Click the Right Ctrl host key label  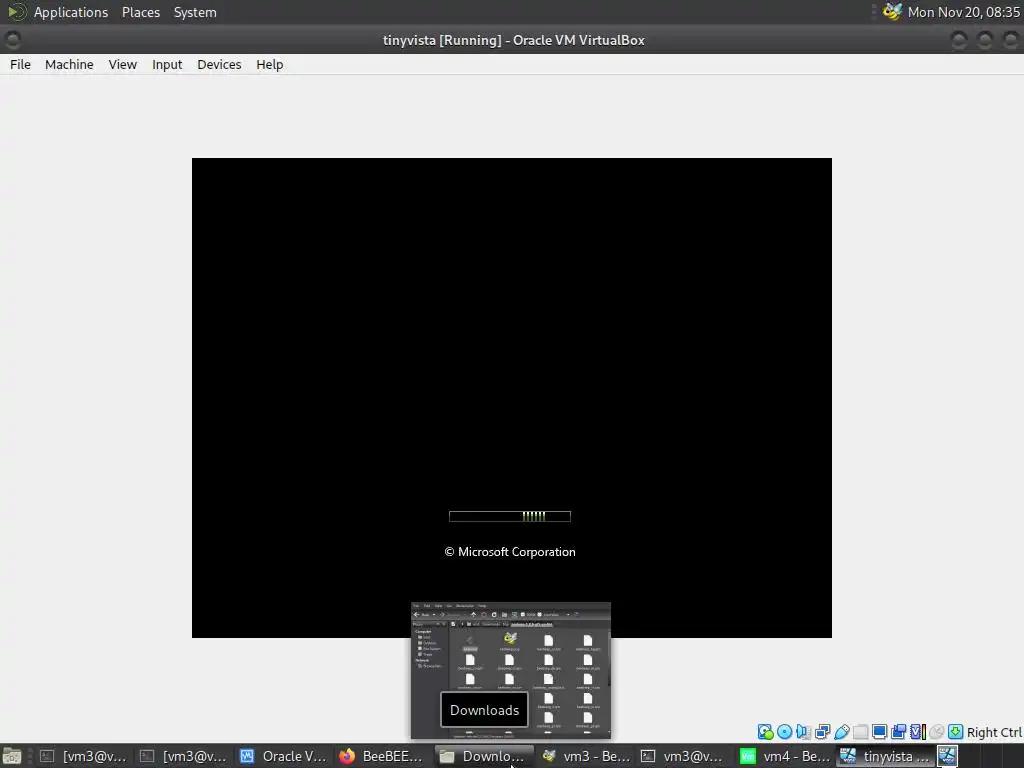click(994, 733)
